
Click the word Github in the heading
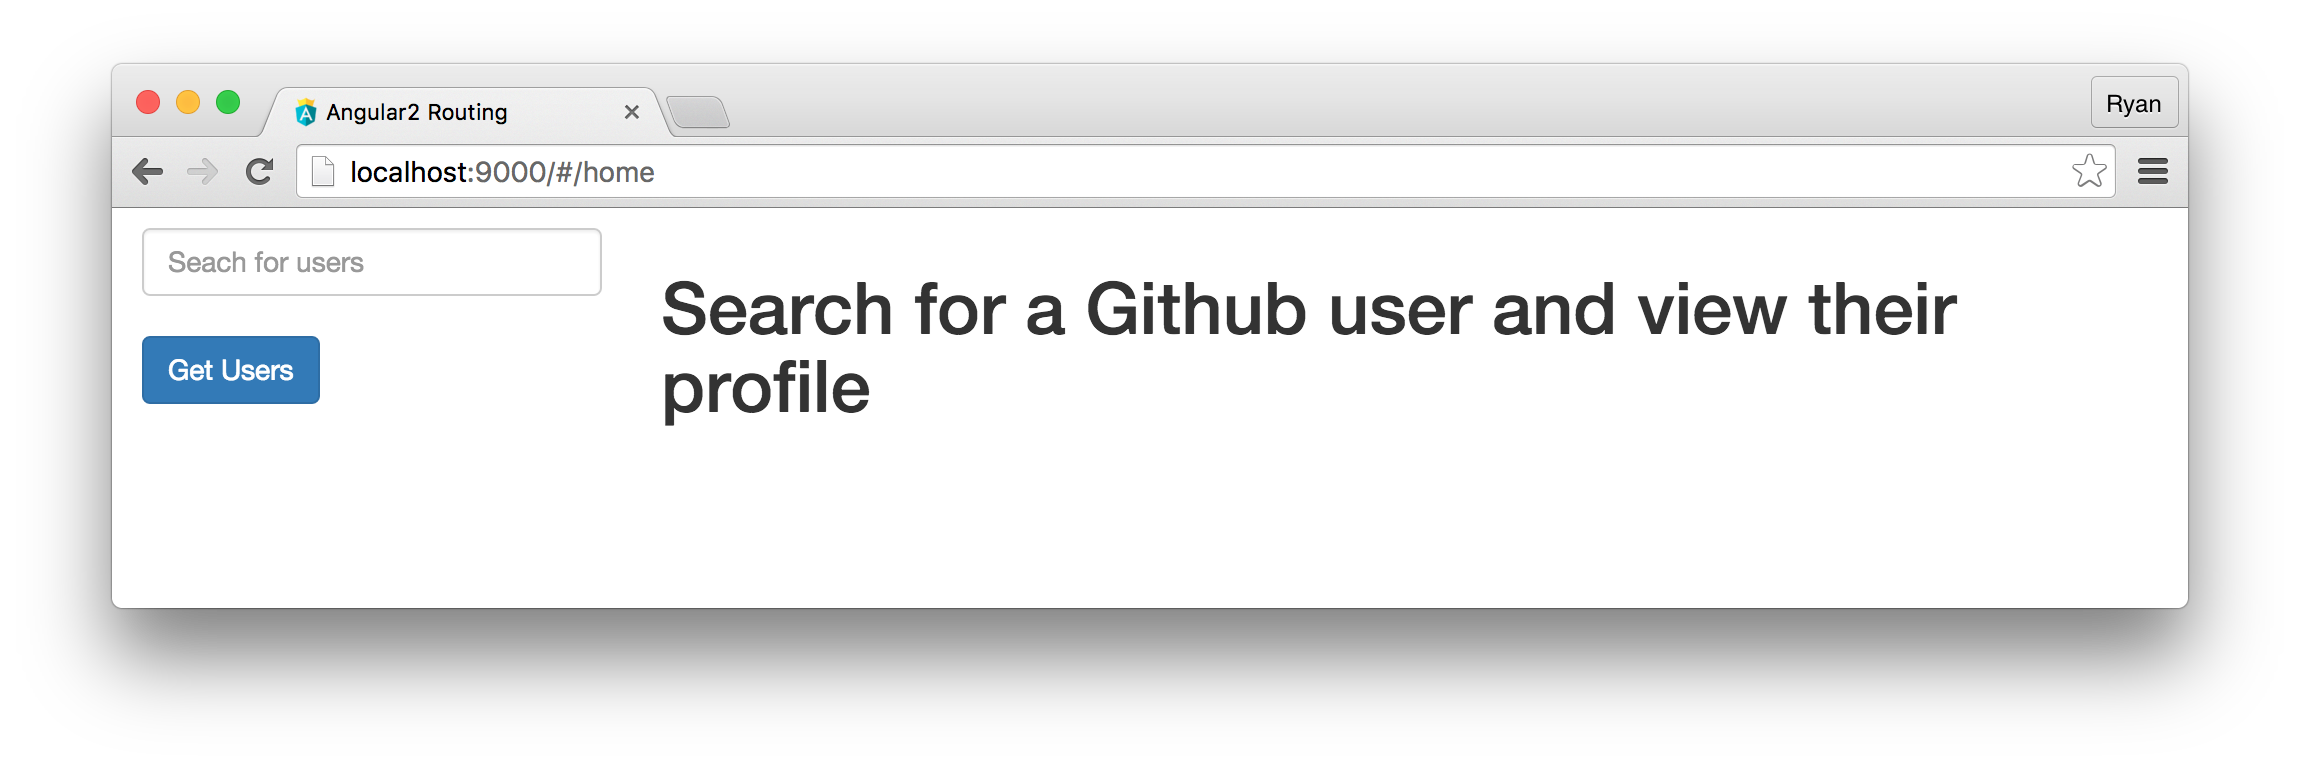[1196, 309]
